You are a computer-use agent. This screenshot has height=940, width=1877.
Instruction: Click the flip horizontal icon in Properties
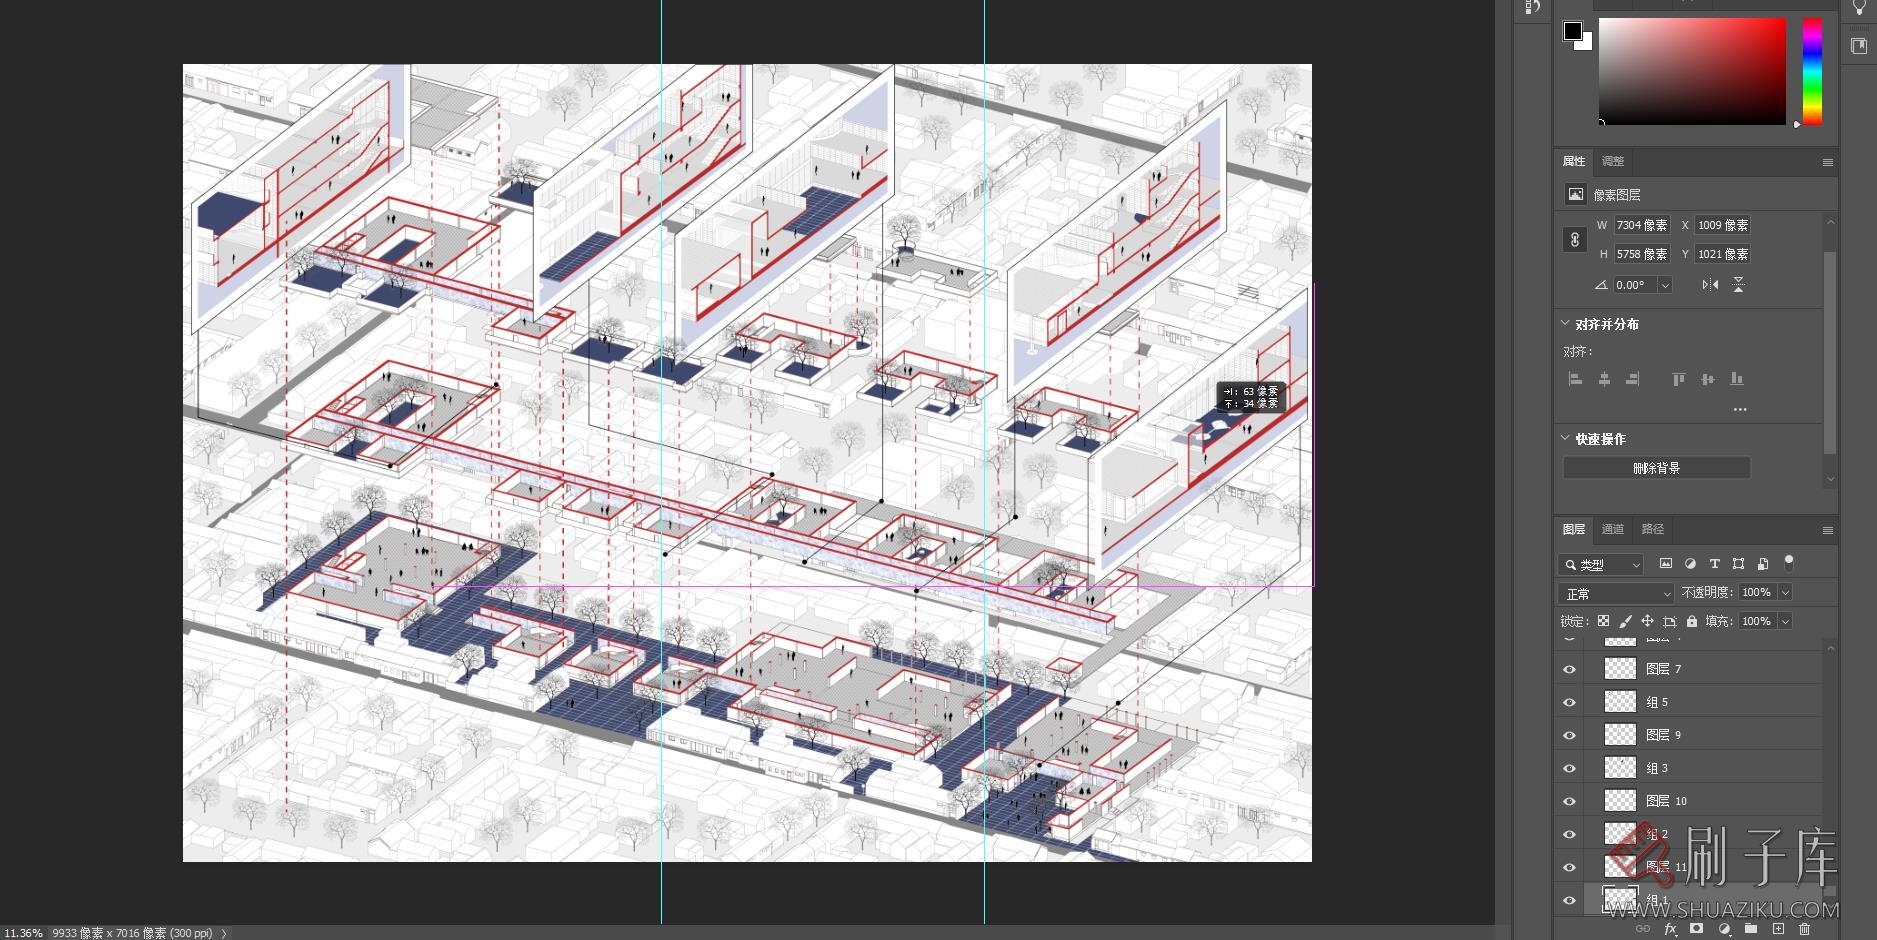click(1710, 285)
